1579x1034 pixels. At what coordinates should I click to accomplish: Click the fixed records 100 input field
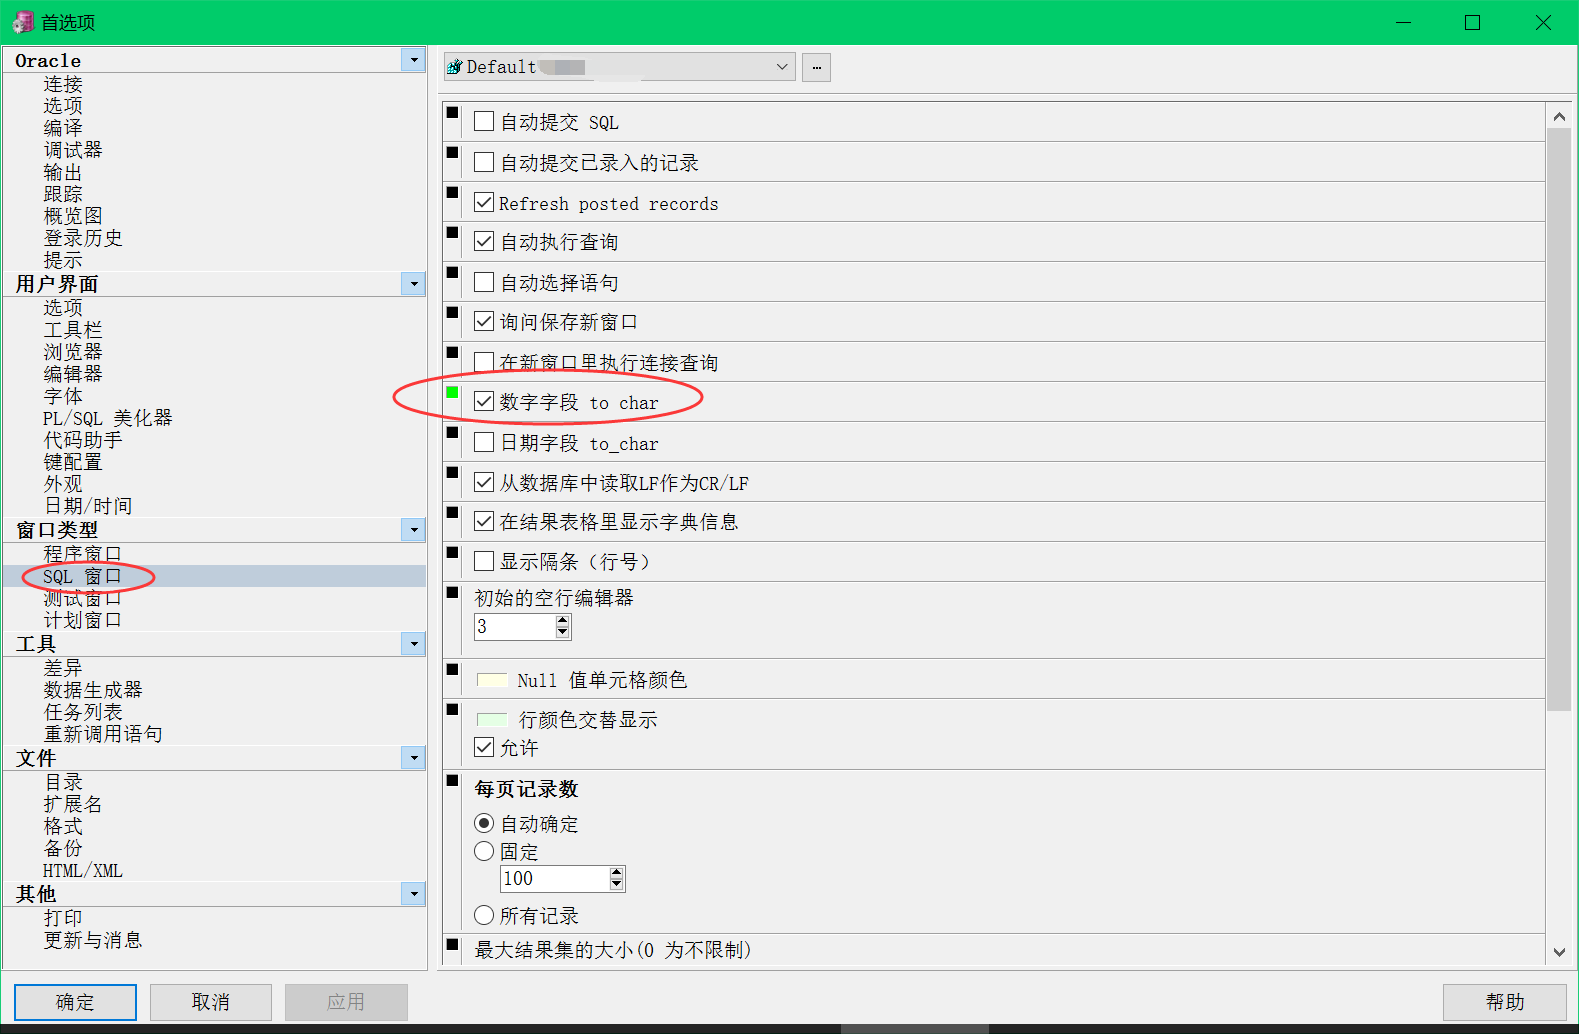tap(554, 878)
